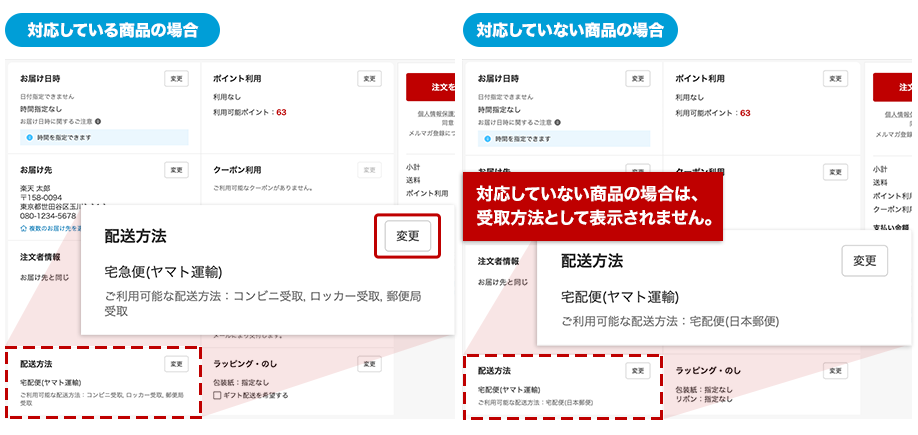918x435 pixels.
Task: Click 時間指定なし in 対応している商品 example
Action: [41, 109]
